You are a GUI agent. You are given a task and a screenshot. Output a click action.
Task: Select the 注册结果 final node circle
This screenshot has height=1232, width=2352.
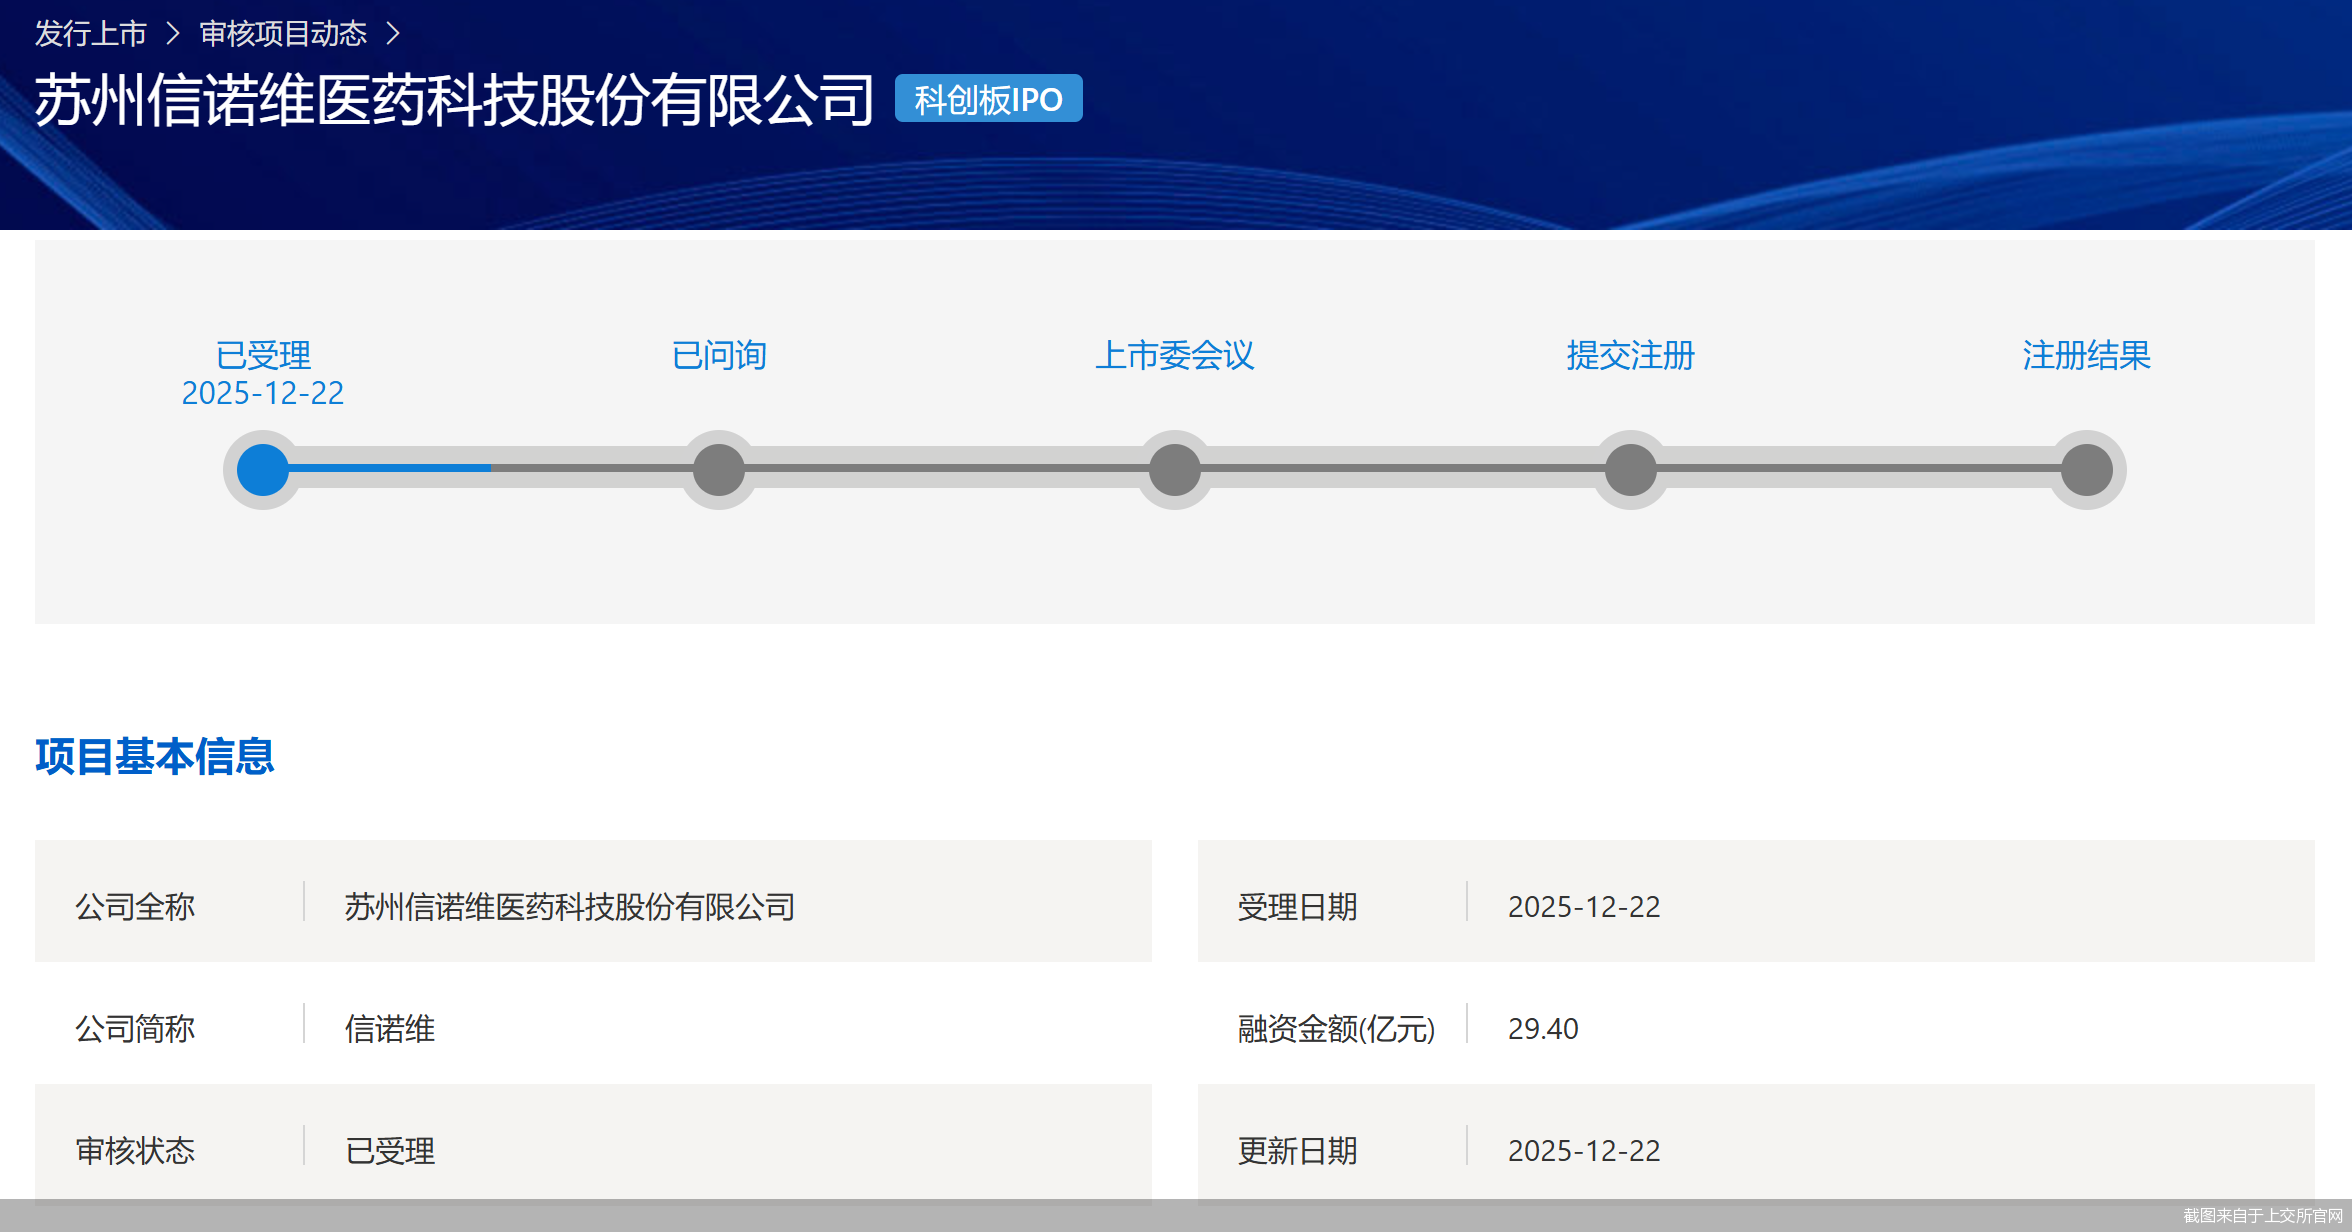(2087, 468)
